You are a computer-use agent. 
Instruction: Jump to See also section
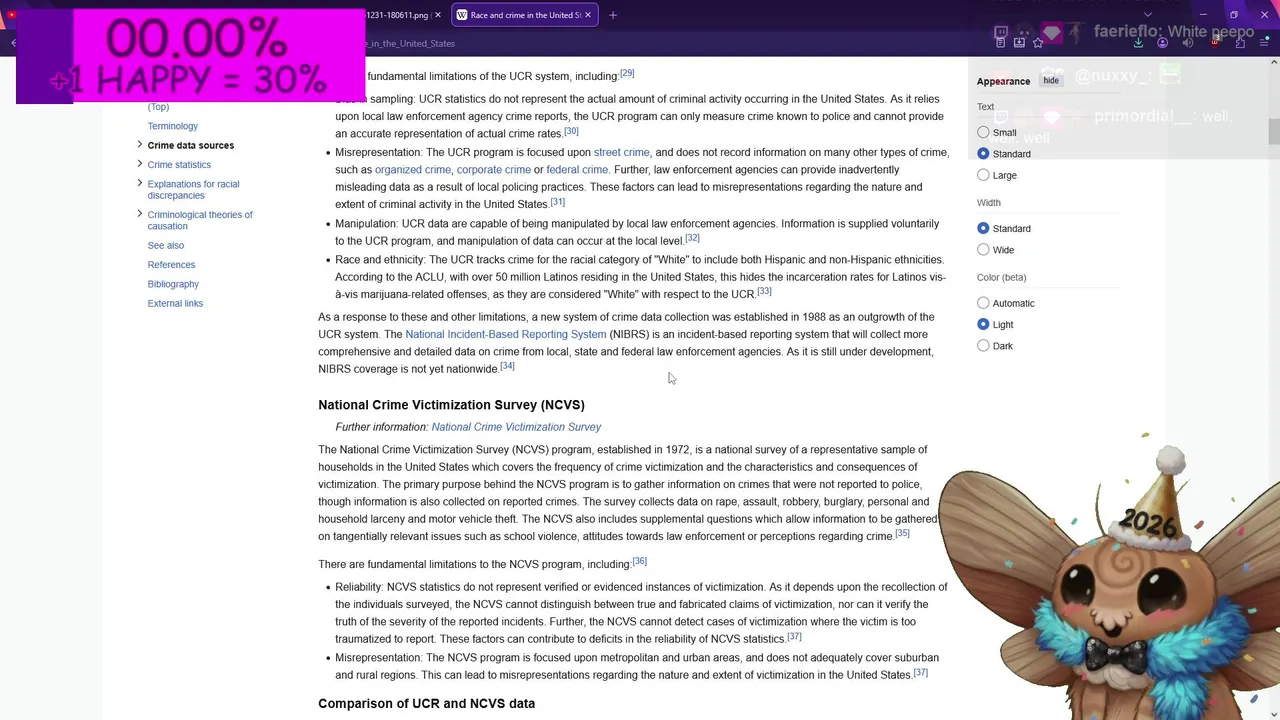[x=165, y=245]
